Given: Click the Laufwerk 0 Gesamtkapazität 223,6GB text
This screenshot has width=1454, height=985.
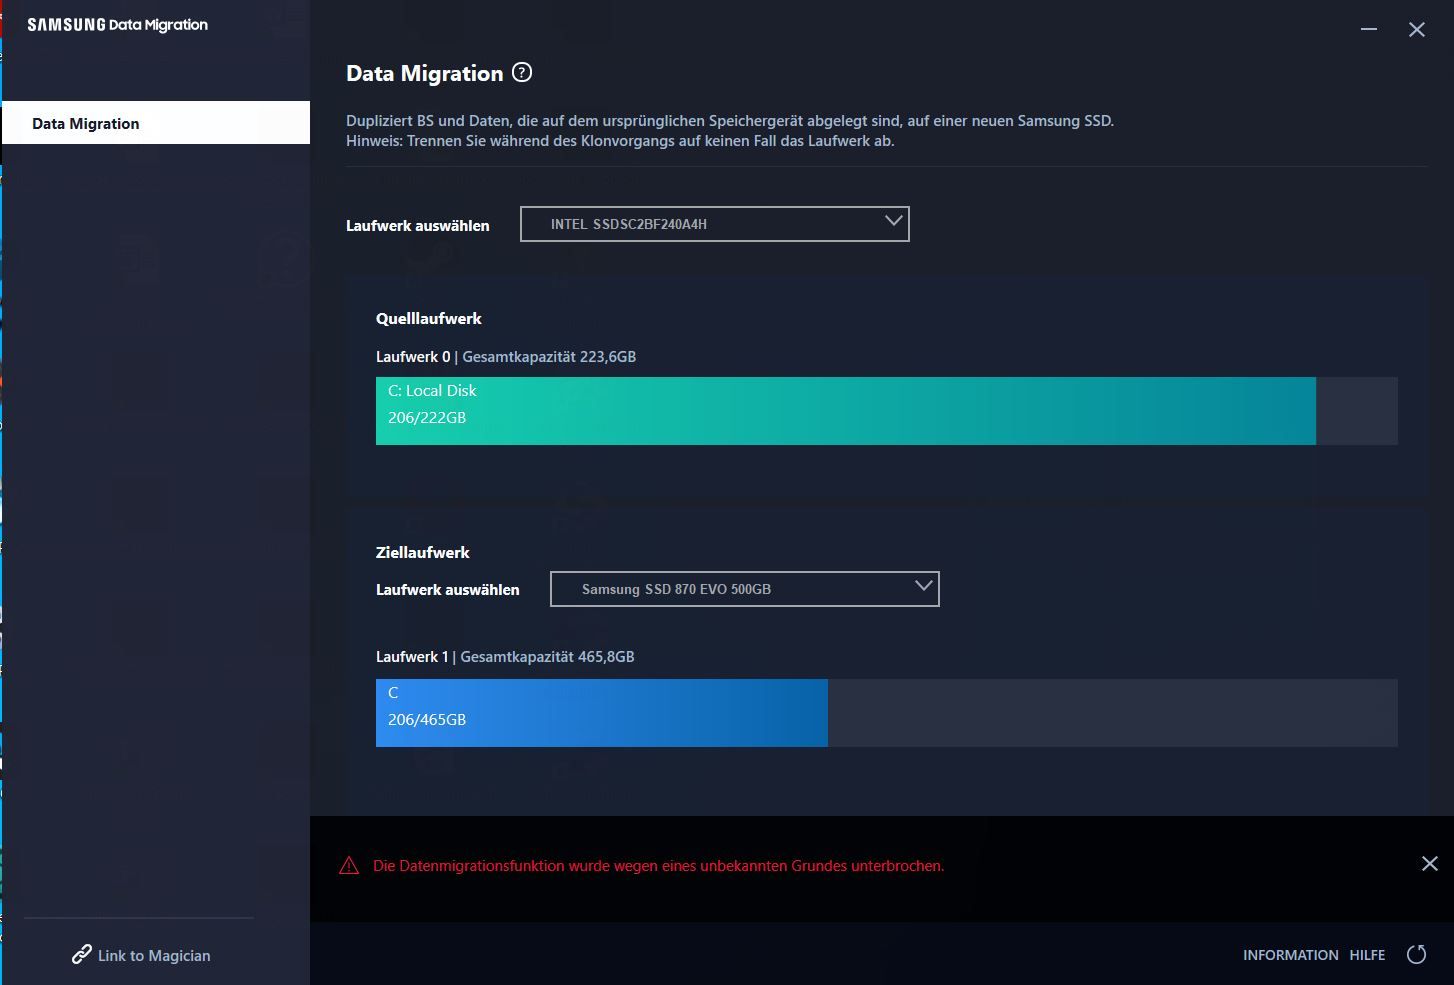Looking at the screenshot, I should click(506, 356).
